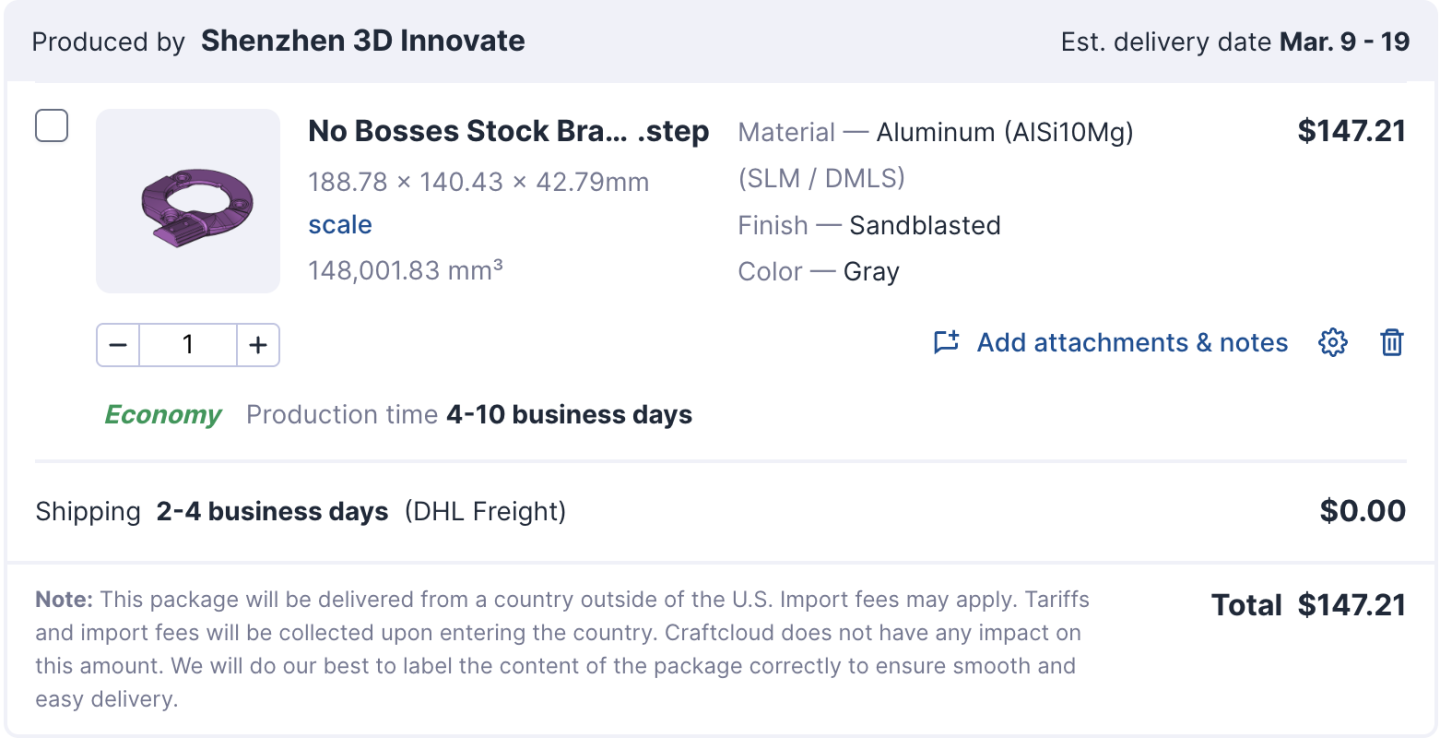The width and height of the screenshot is (1440, 738).
Task: Click the Economy production label
Action: point(163,415)
